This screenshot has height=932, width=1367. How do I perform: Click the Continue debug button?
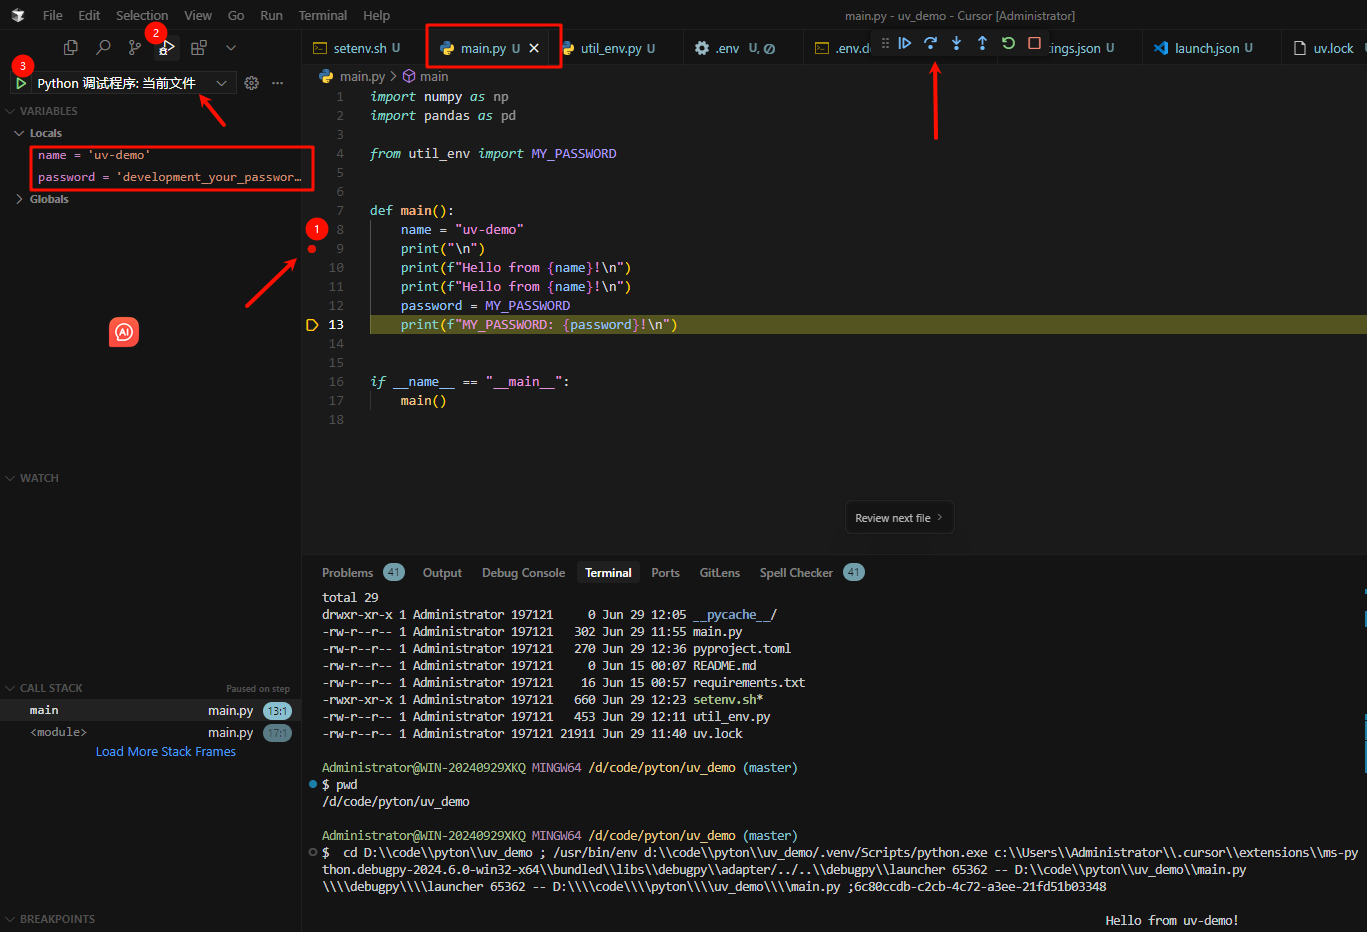coord(904,43)
